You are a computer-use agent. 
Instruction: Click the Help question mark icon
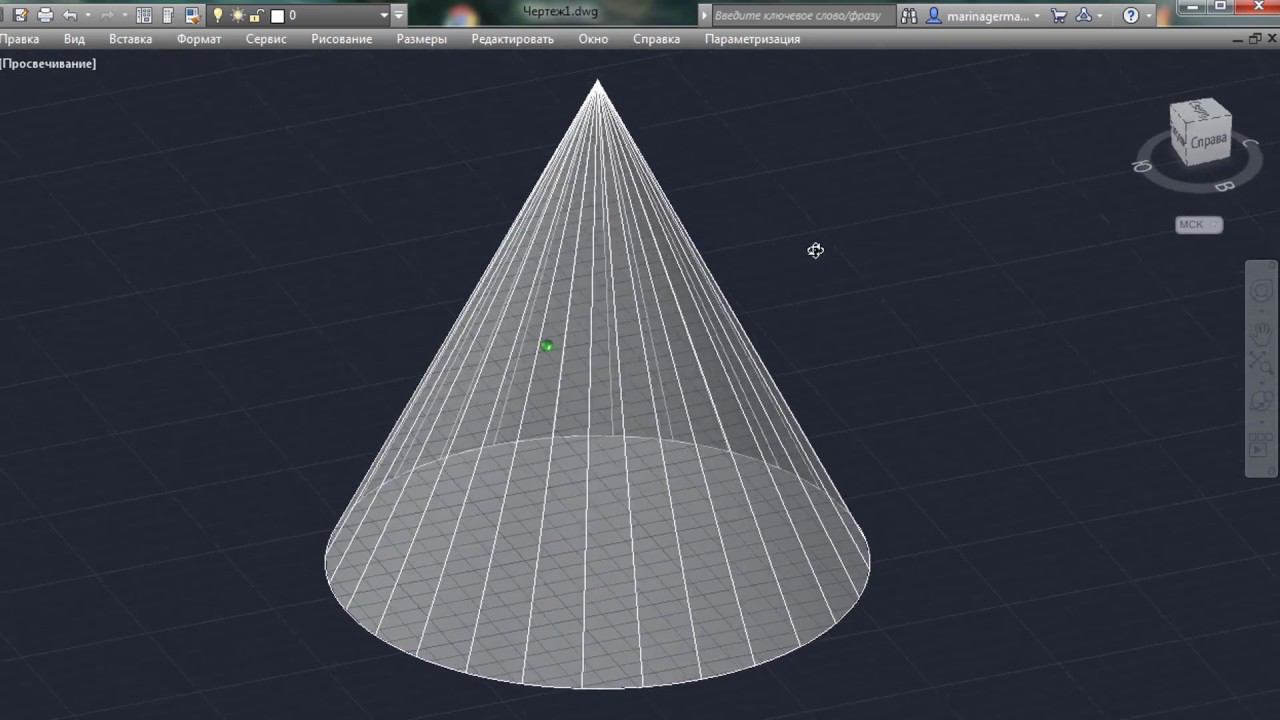click(1131, 15)
